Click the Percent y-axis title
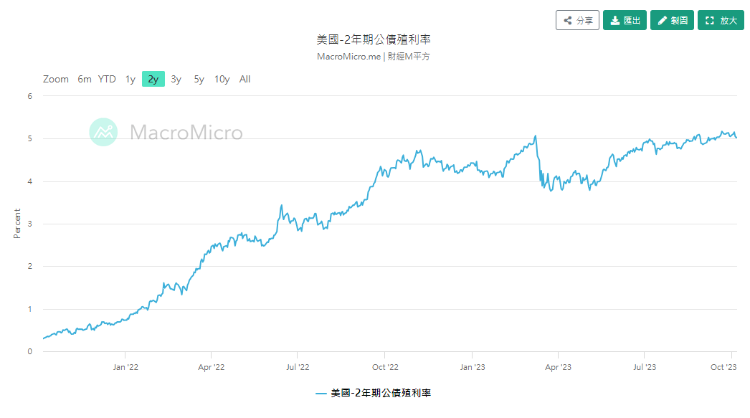The height and width of the screenshot is (418, 750). [17, 223]
